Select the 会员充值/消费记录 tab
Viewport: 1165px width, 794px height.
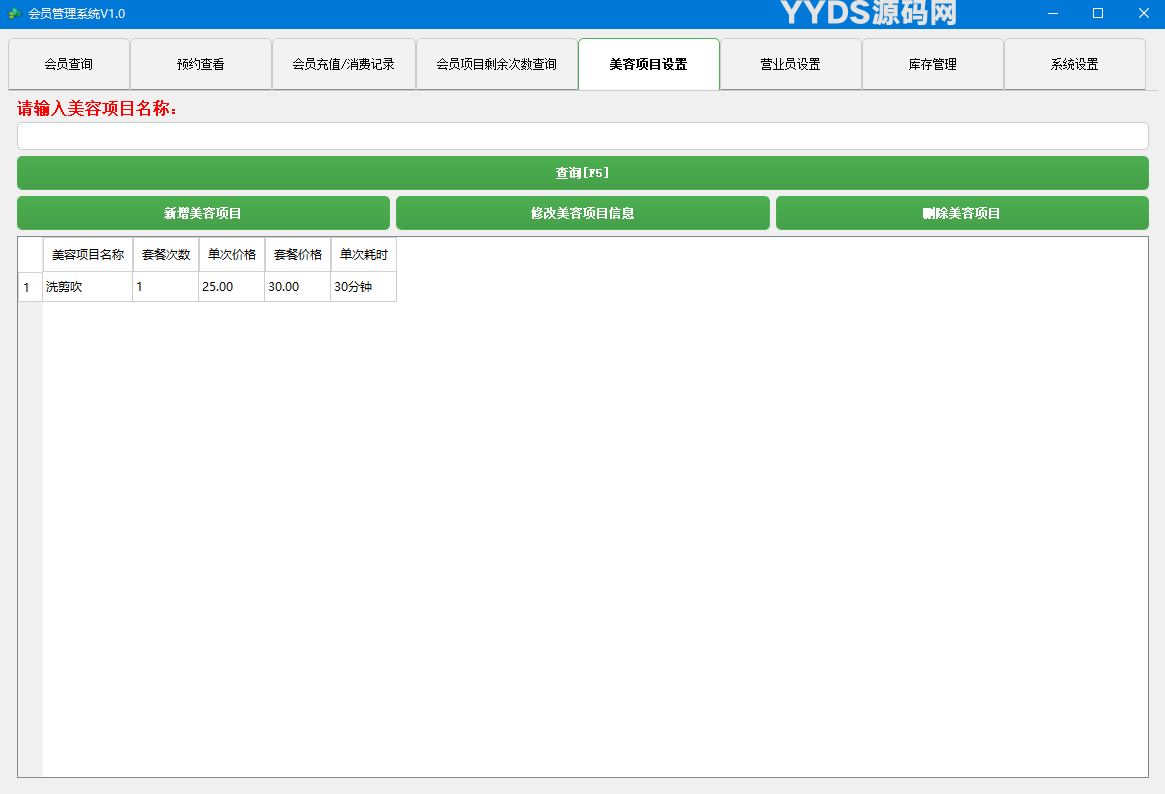pyautogui.click(x=344, y=63)
